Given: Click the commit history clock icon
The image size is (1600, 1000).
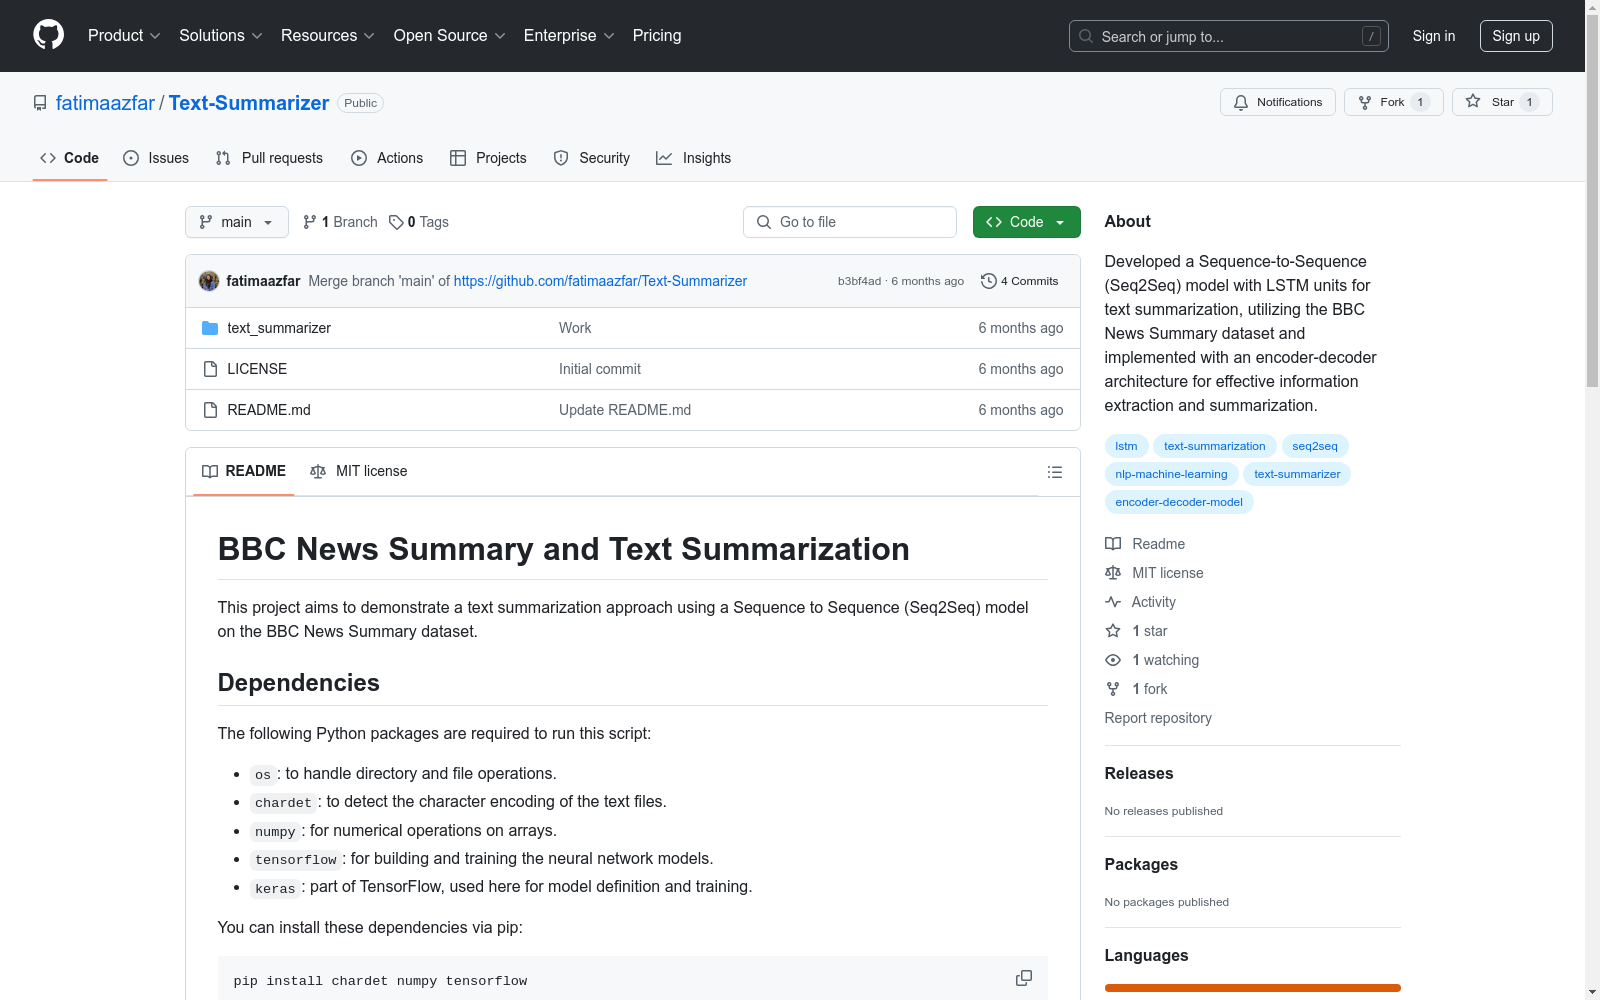Looking at the screenshot, I should click(989, 281).
